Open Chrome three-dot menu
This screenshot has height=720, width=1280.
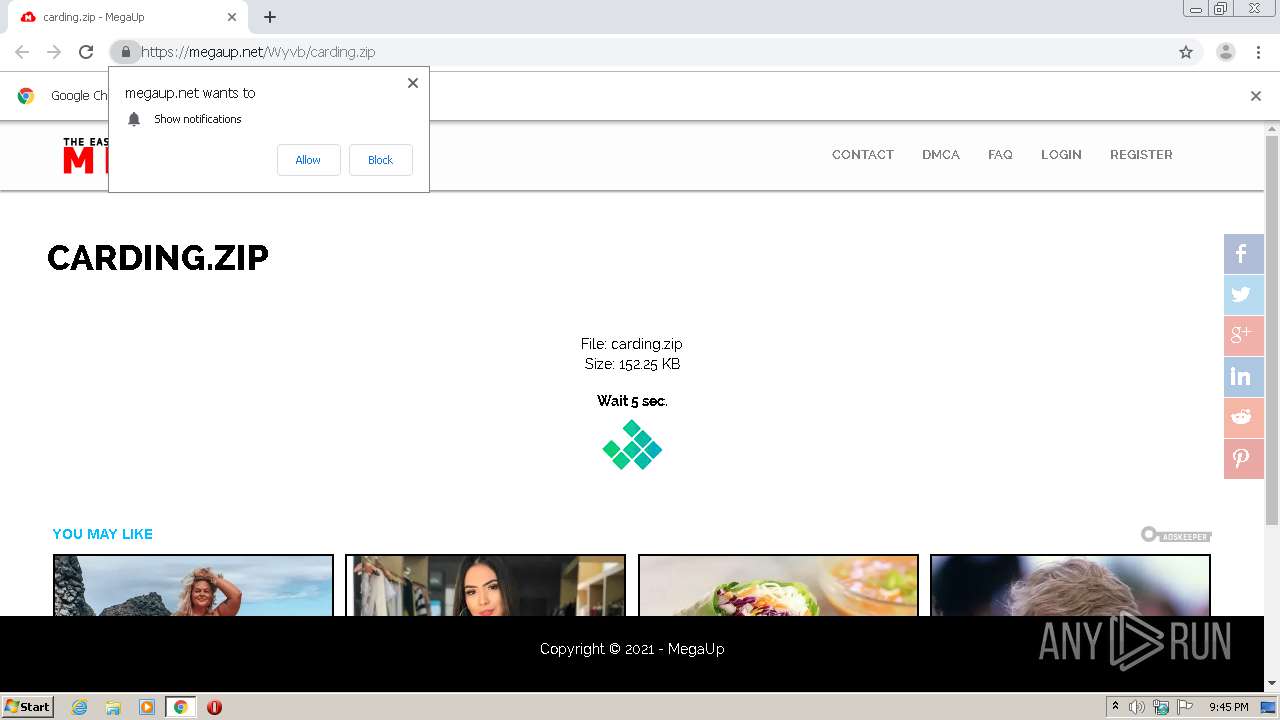coord(1258,52)
